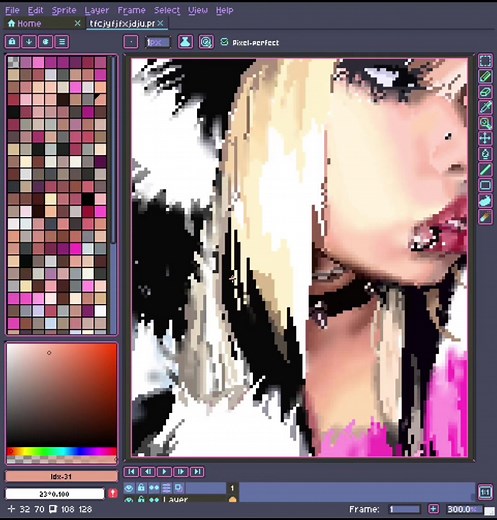497x520 pixels.
Task: Select the Move tool
Action: [485, 138]
